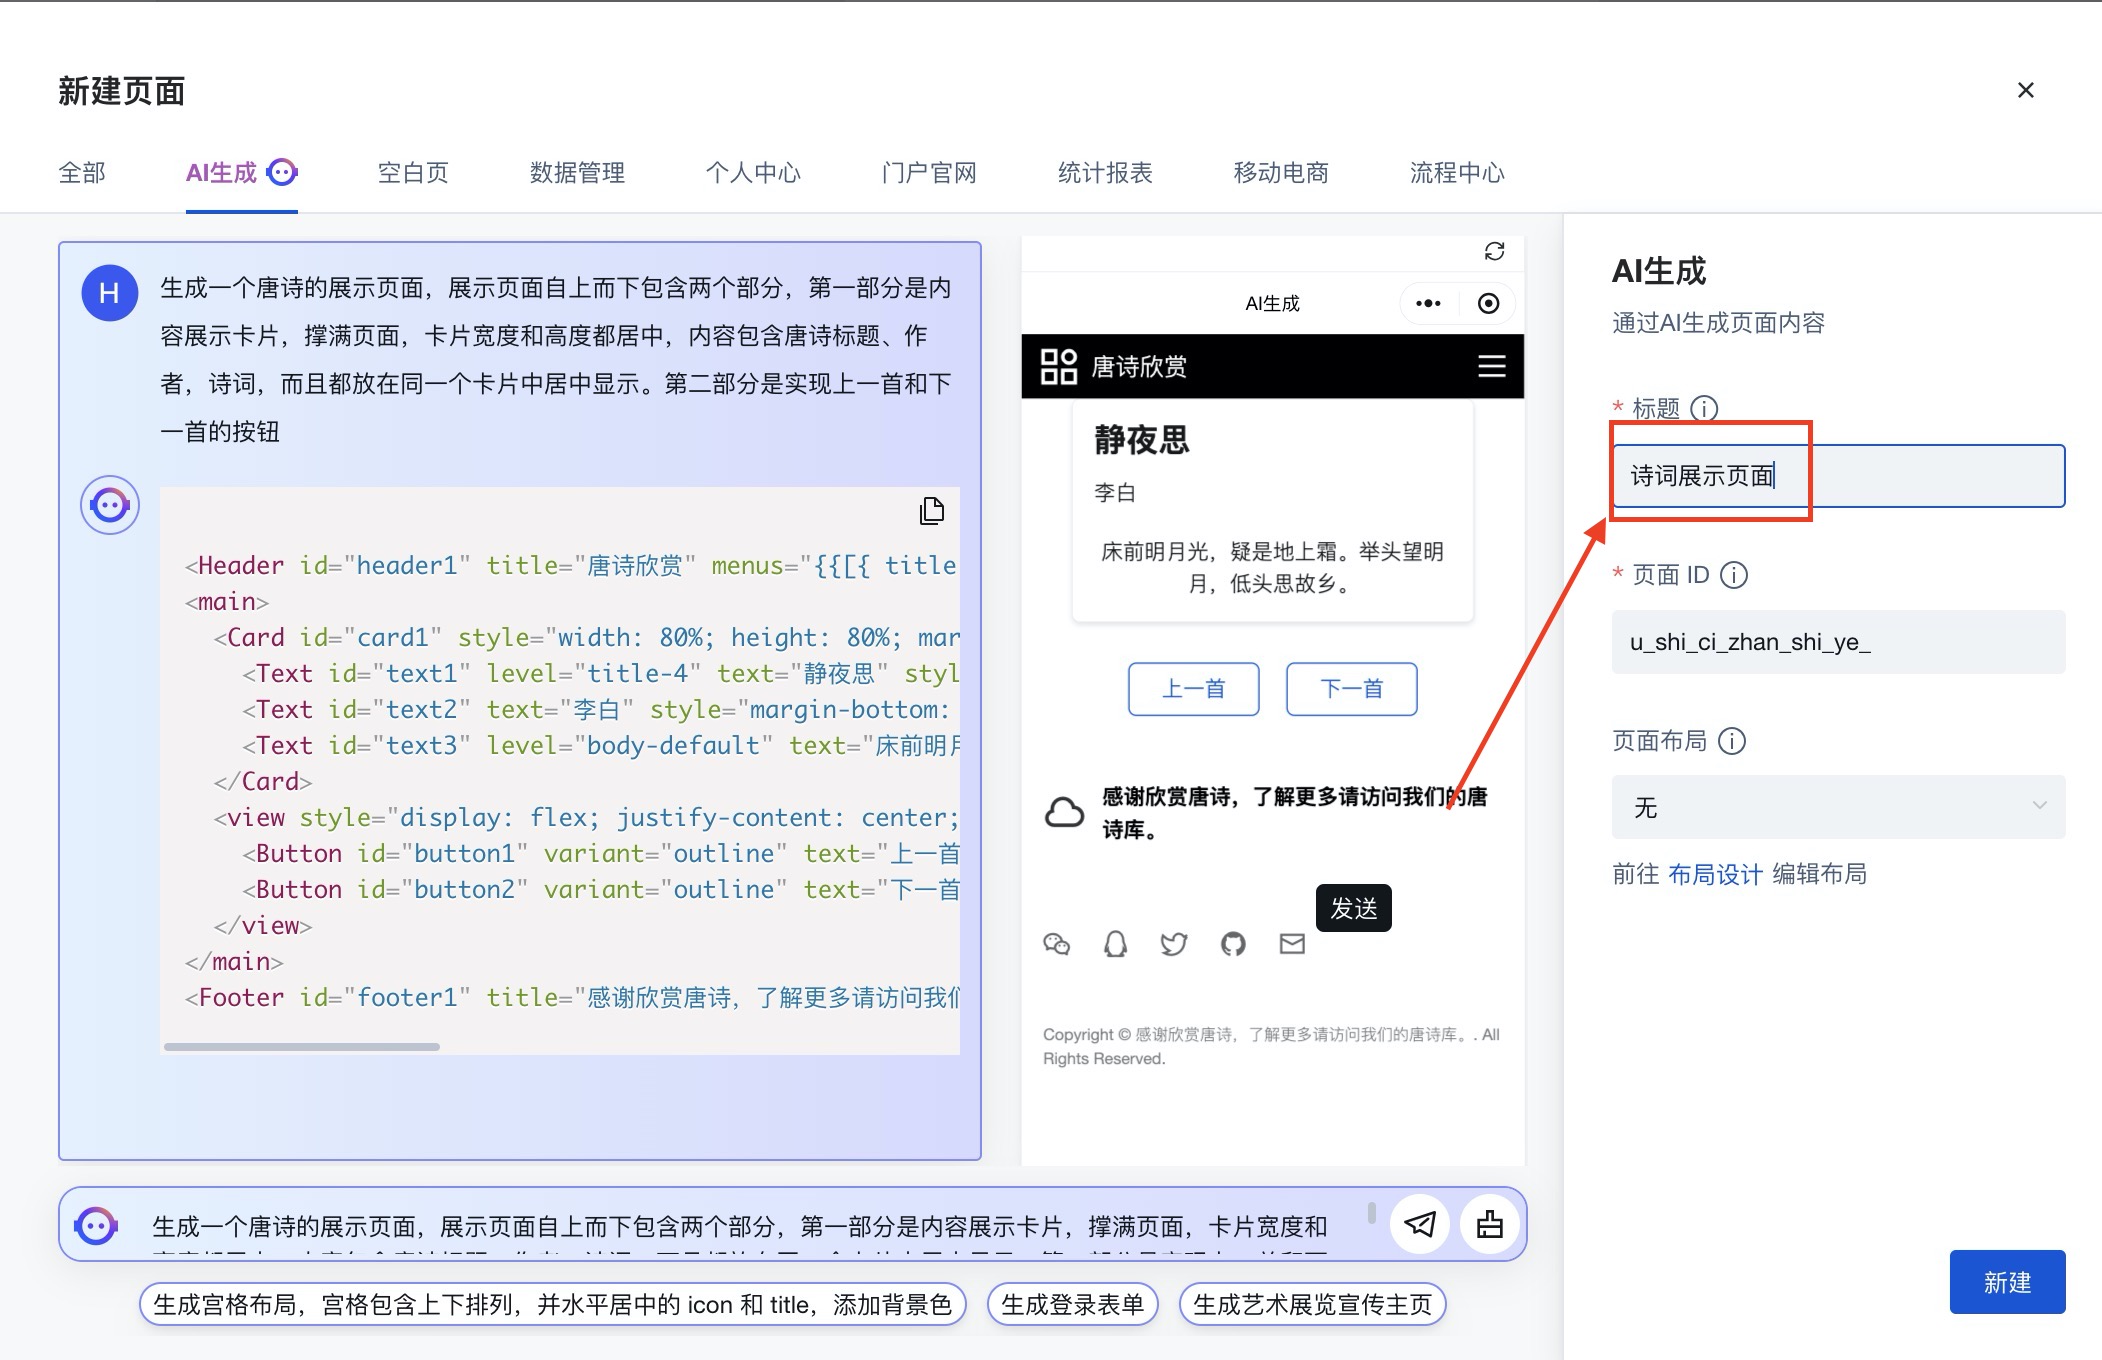
Task: Click the 页面 ID input field
Action: point(1838,642)
